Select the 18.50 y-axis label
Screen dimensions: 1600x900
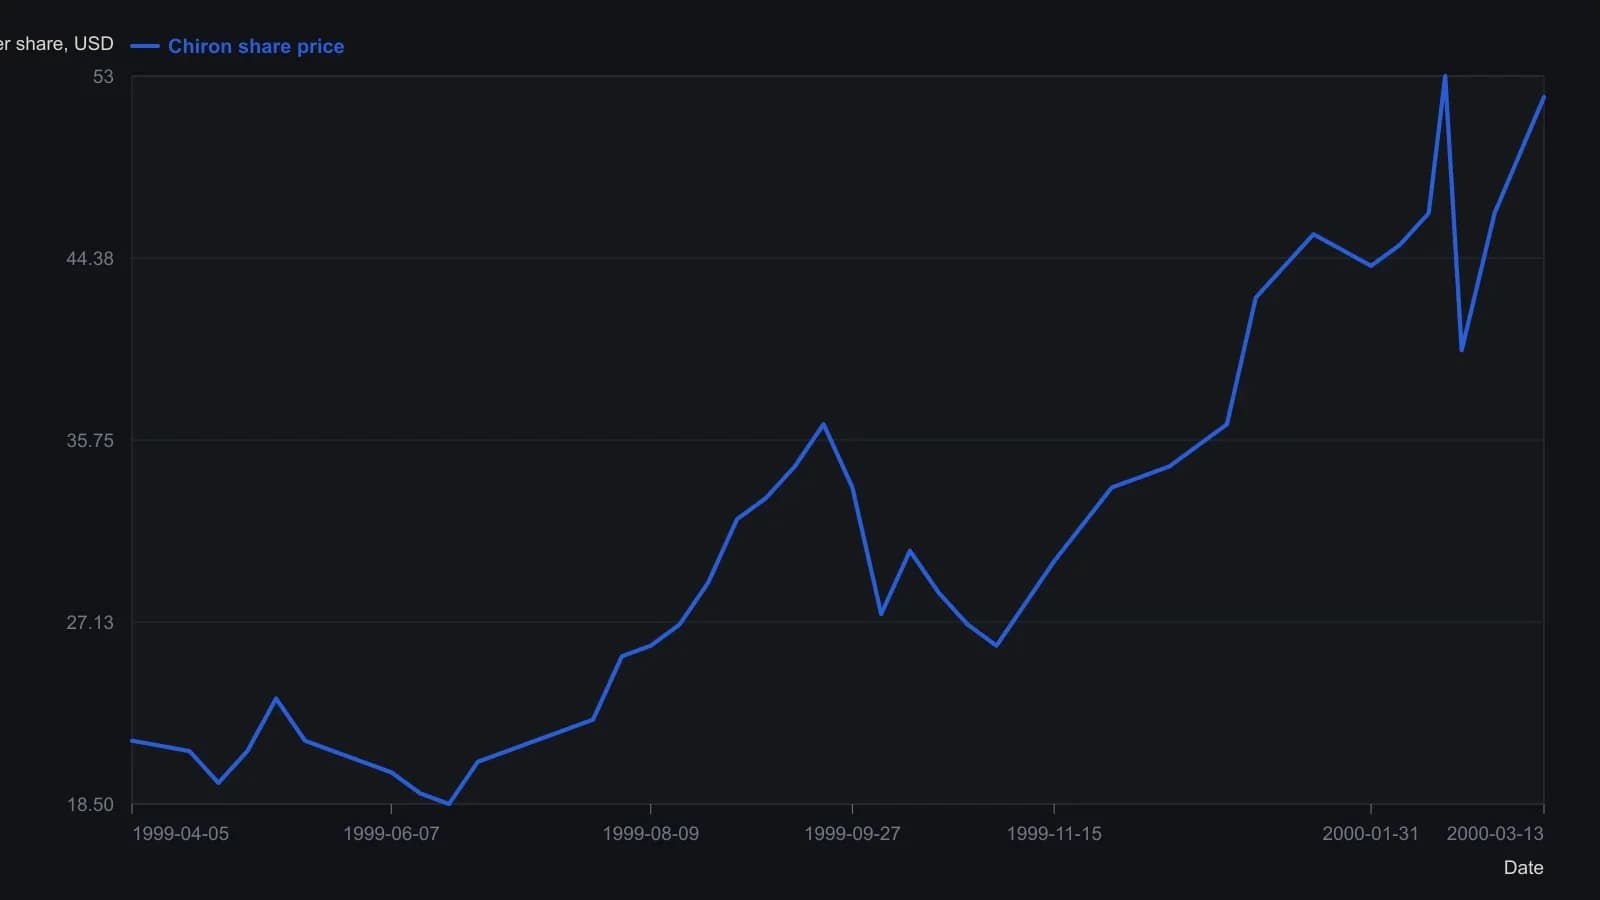click(90, 805)
